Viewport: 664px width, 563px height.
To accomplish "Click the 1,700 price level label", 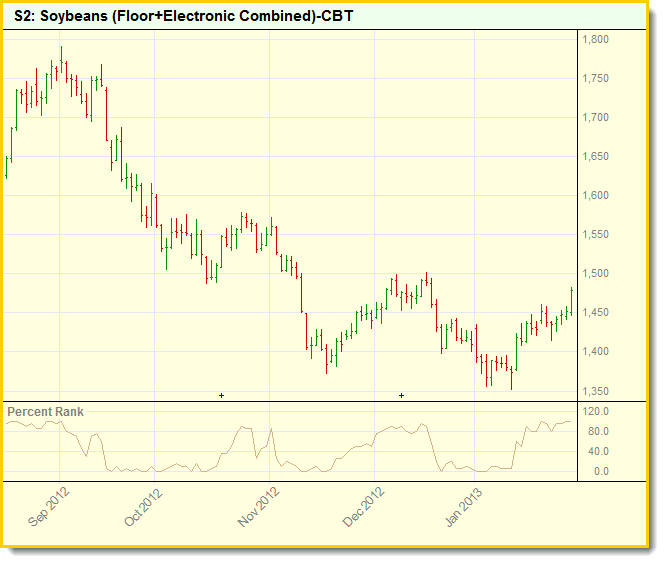I will click(x=595, y=118).
